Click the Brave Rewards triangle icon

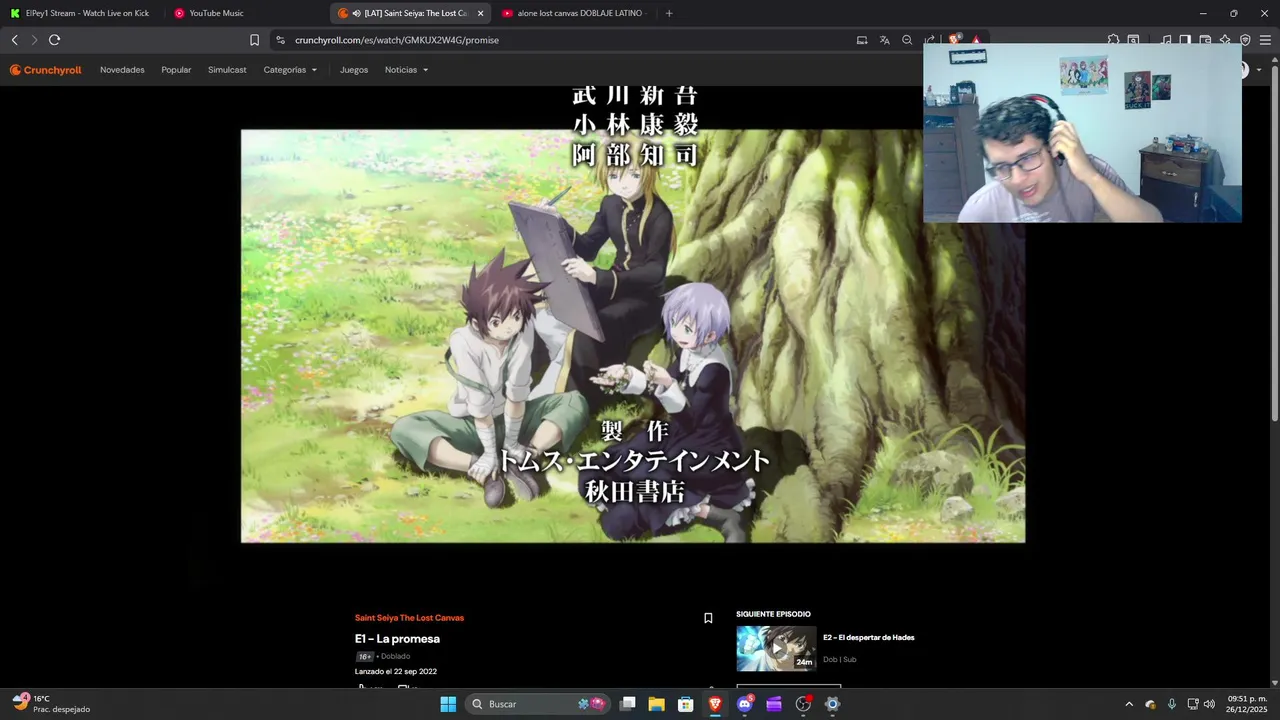click(x=976, y=40)
